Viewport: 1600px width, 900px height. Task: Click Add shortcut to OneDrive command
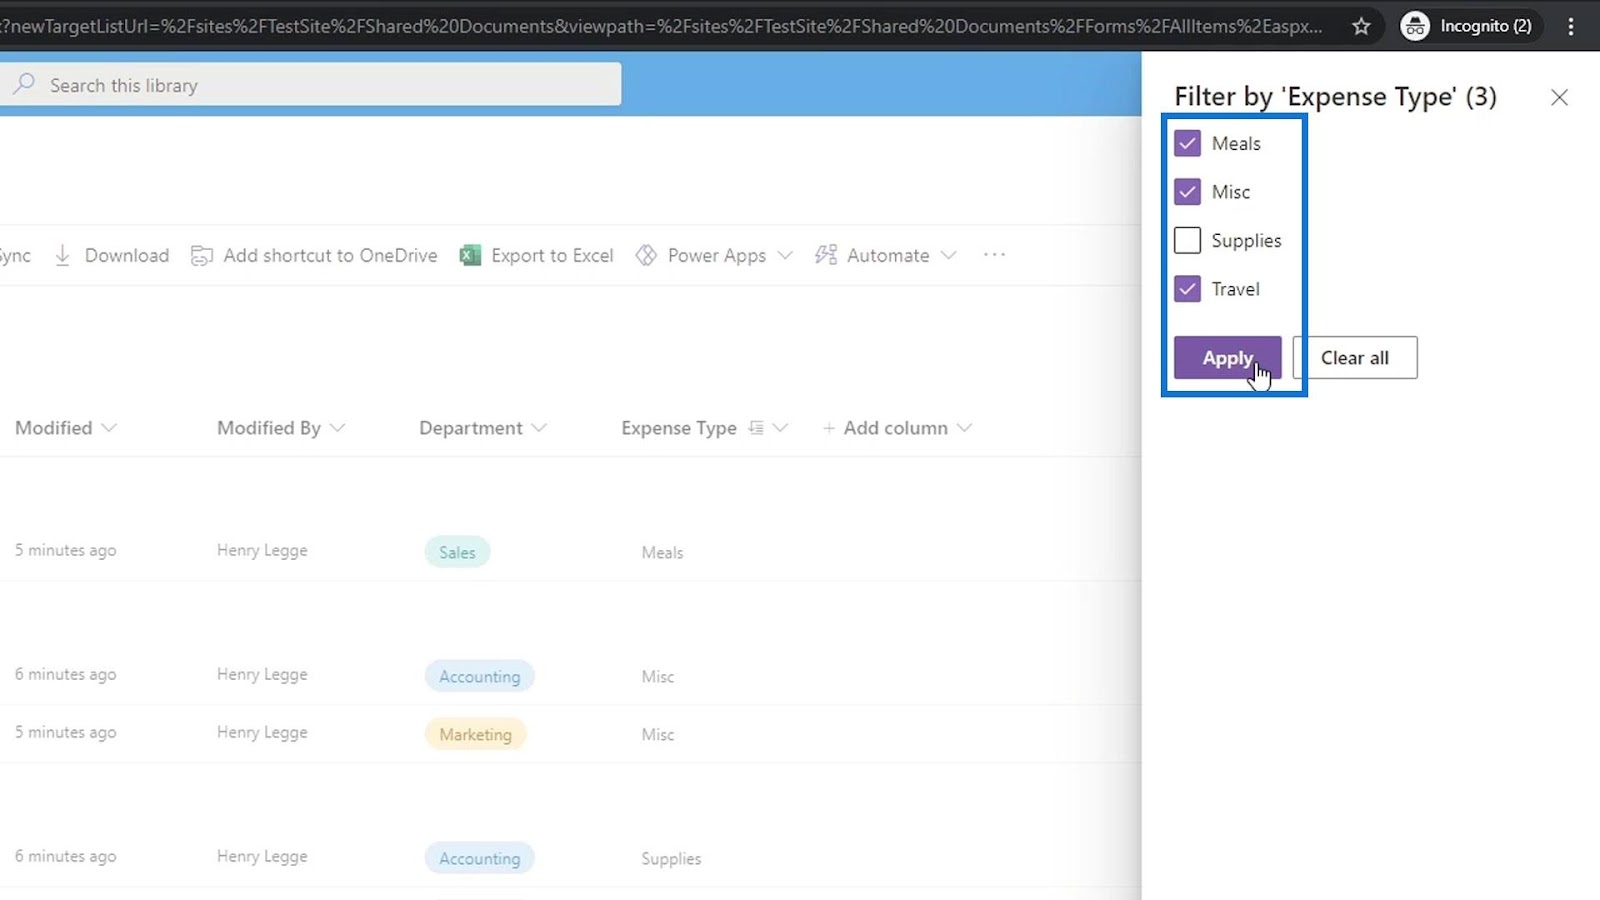click(314, 255)
